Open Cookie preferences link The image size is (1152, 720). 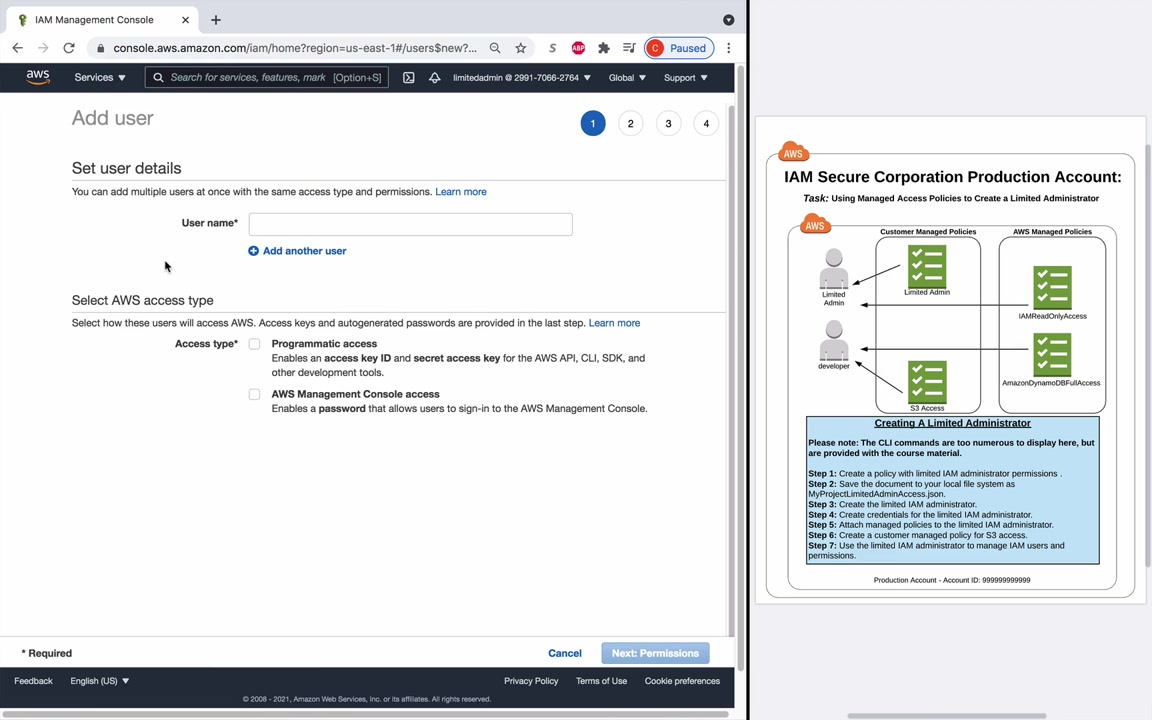pyautogui.click(x=683, y=681)
